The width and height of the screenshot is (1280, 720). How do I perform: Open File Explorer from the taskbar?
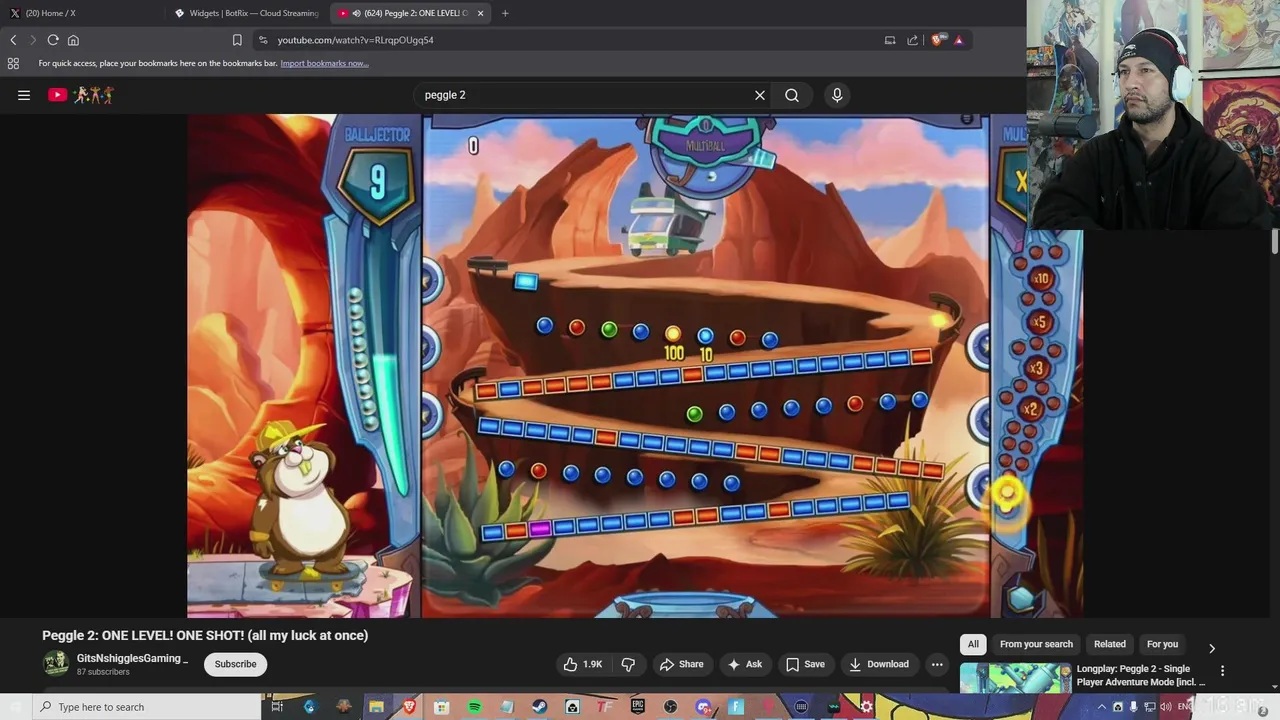click(x=376, y=707)
